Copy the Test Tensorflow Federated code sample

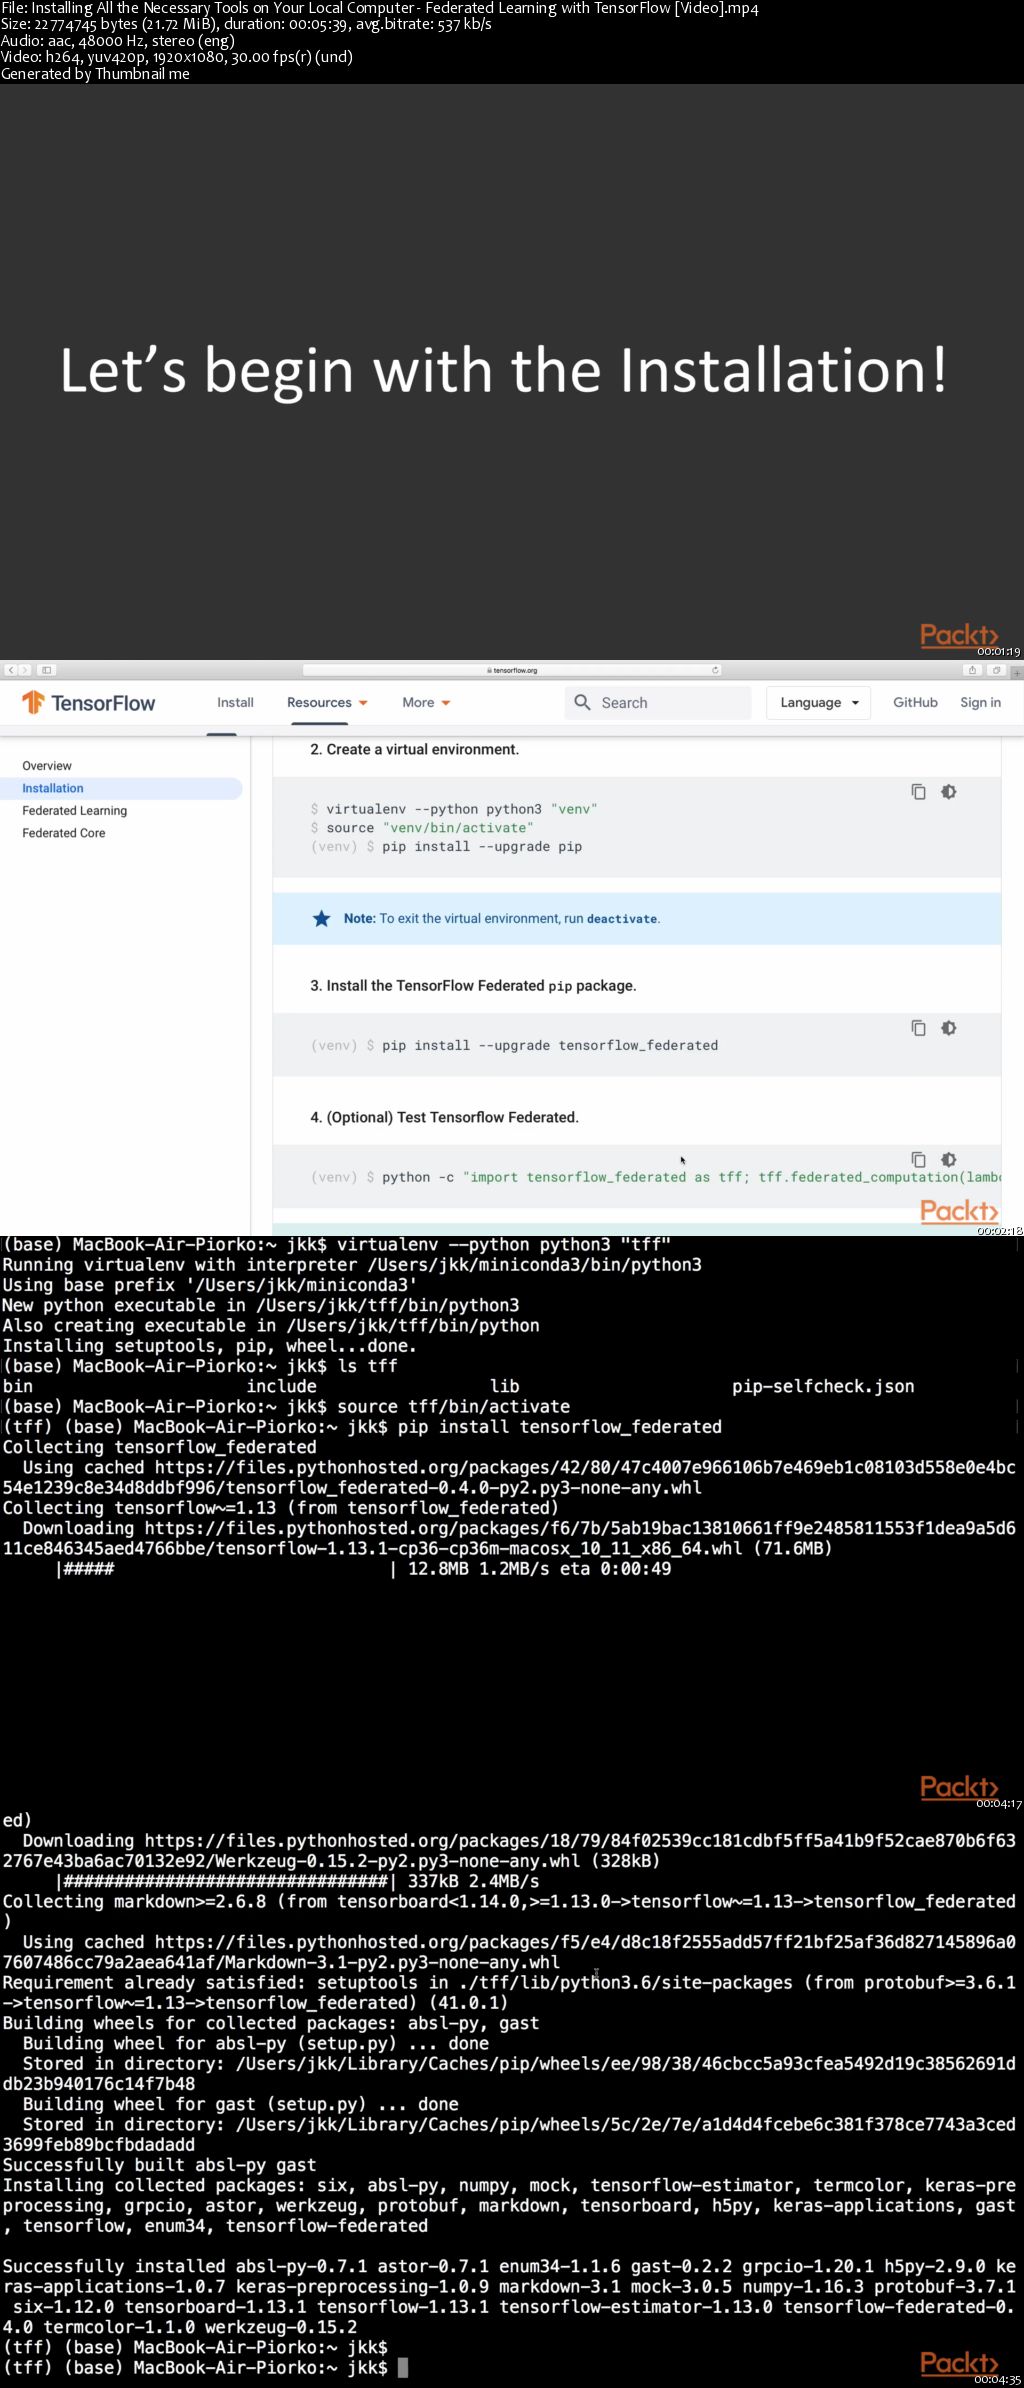(918, 1160)
